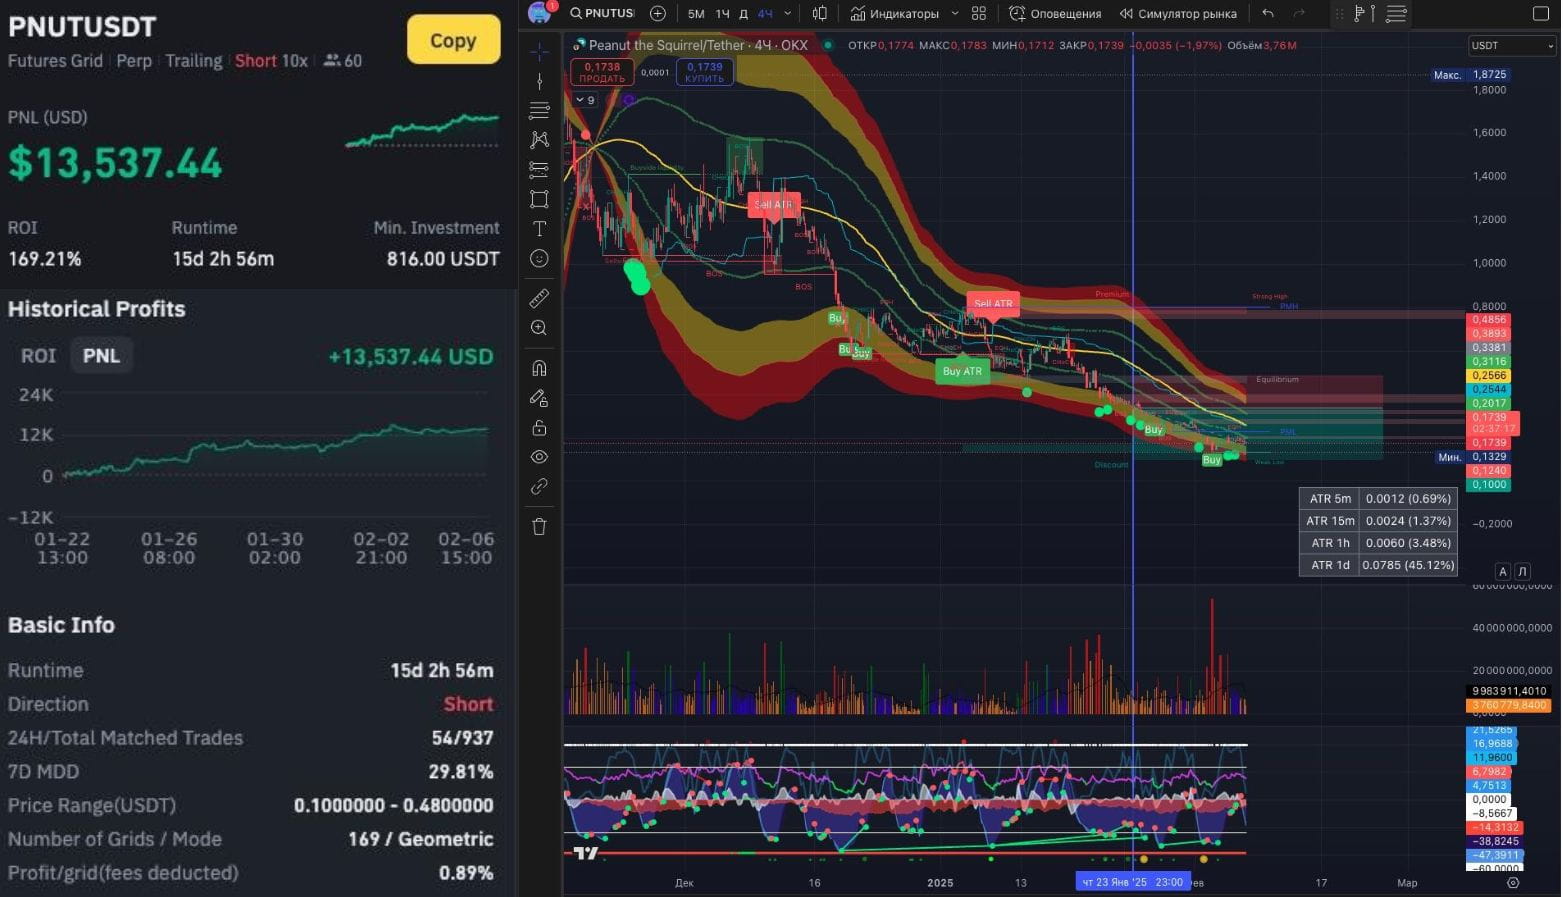Switch to the 5M timeframe

pyautogui.click(x=696, y=13)
